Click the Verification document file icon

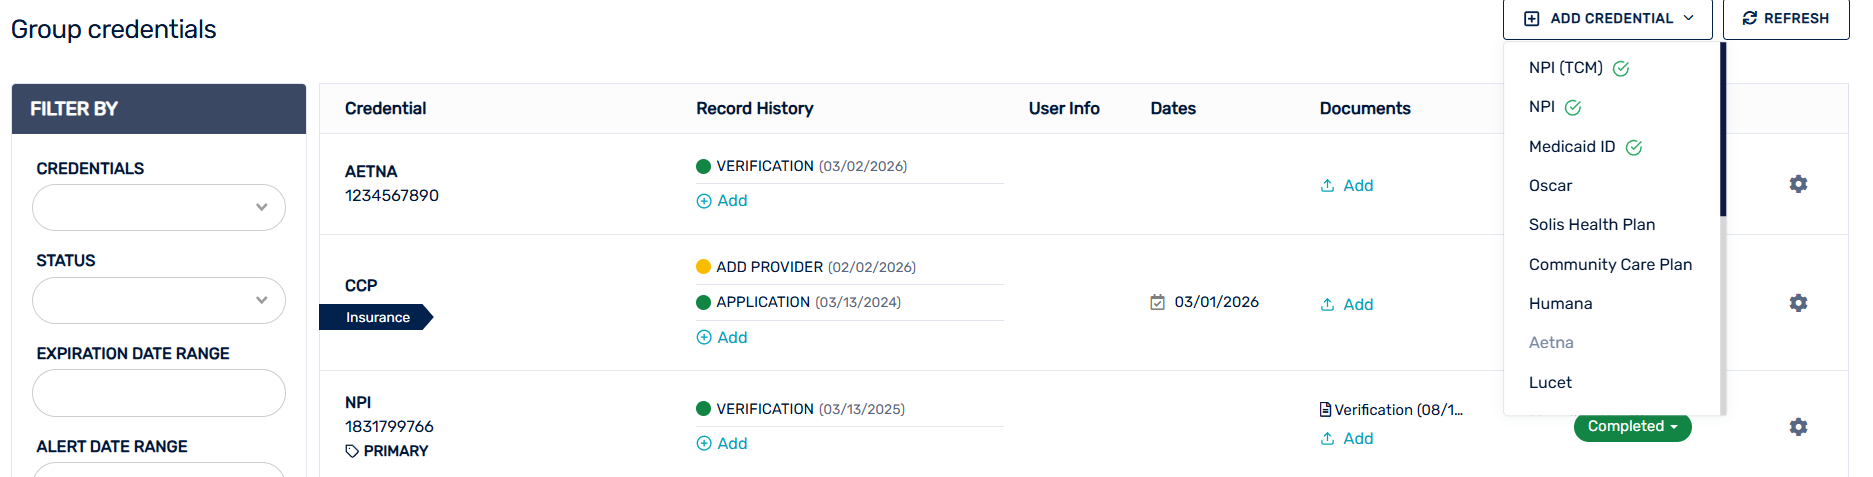coord(1325,410)
